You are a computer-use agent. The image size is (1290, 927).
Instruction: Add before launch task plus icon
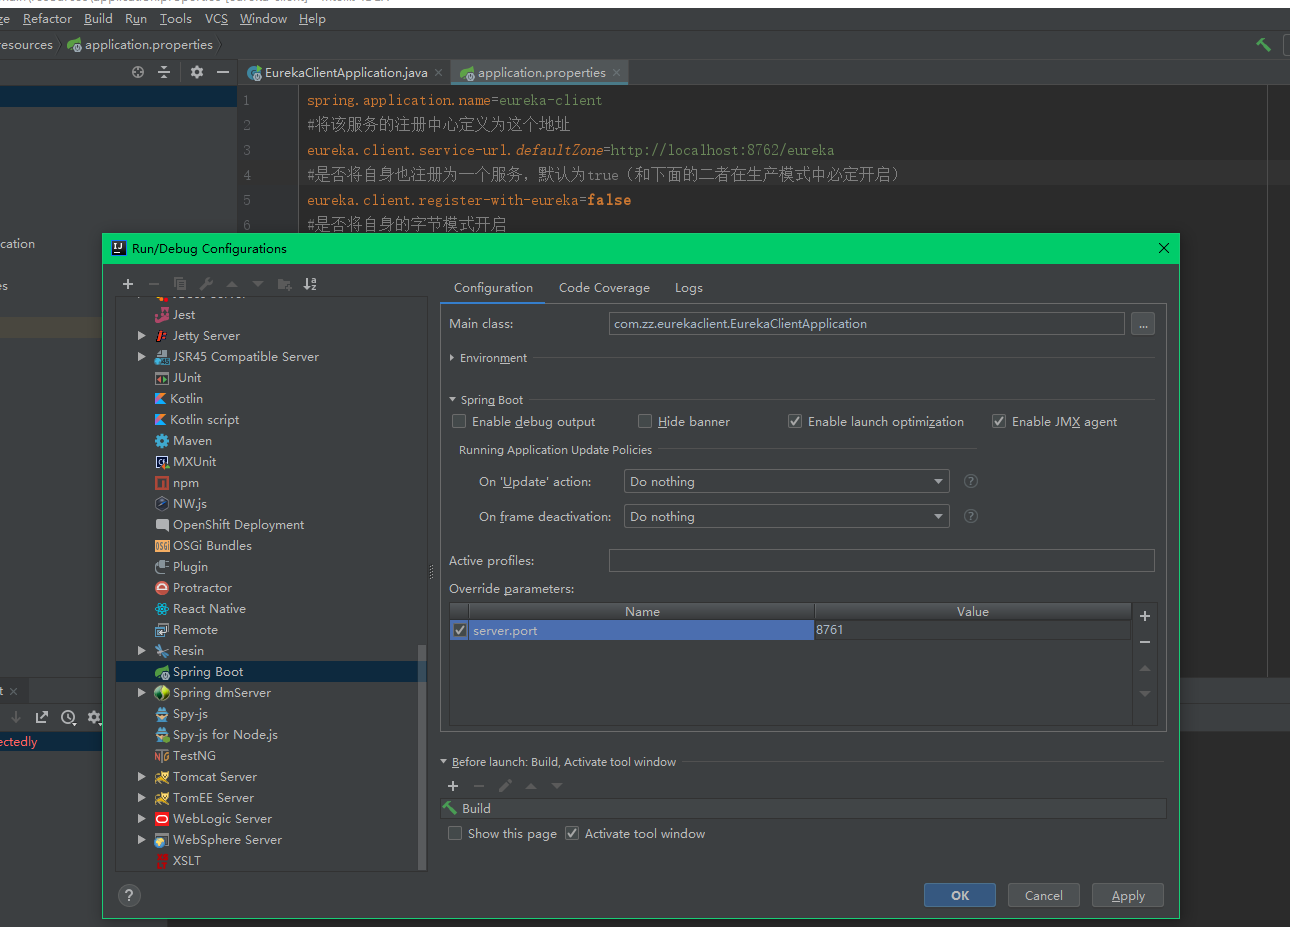tap(453, 786)
